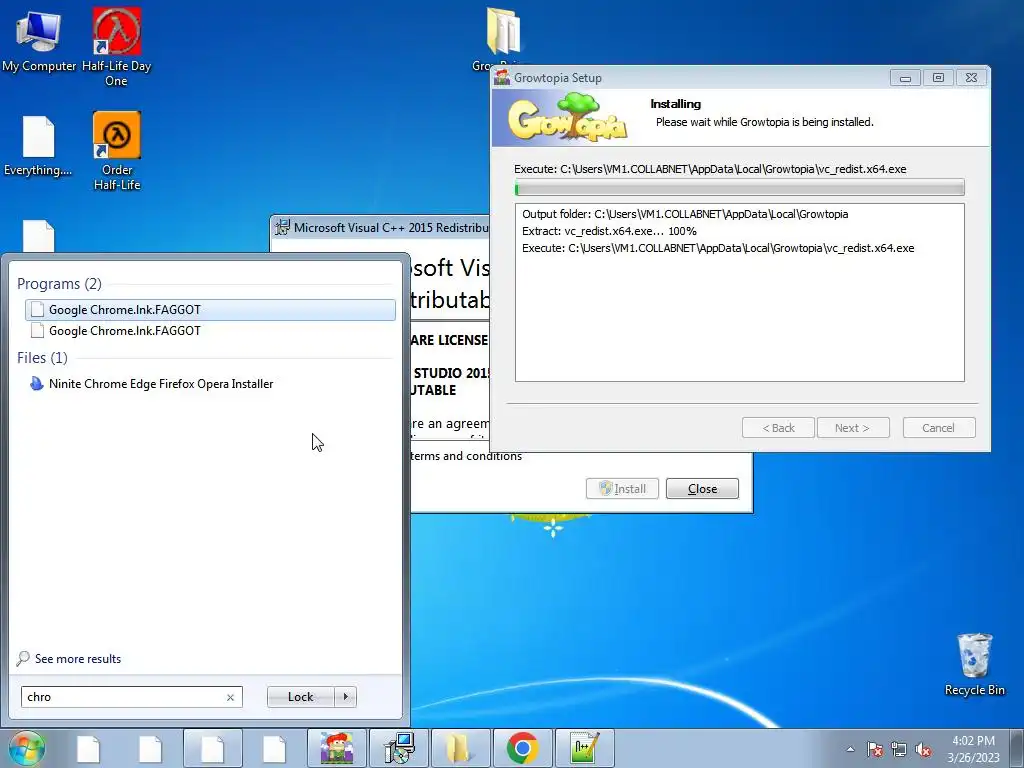Expand shutdown options arrow next to Lock
The image size is (1024, 768).
click(345, 697)
